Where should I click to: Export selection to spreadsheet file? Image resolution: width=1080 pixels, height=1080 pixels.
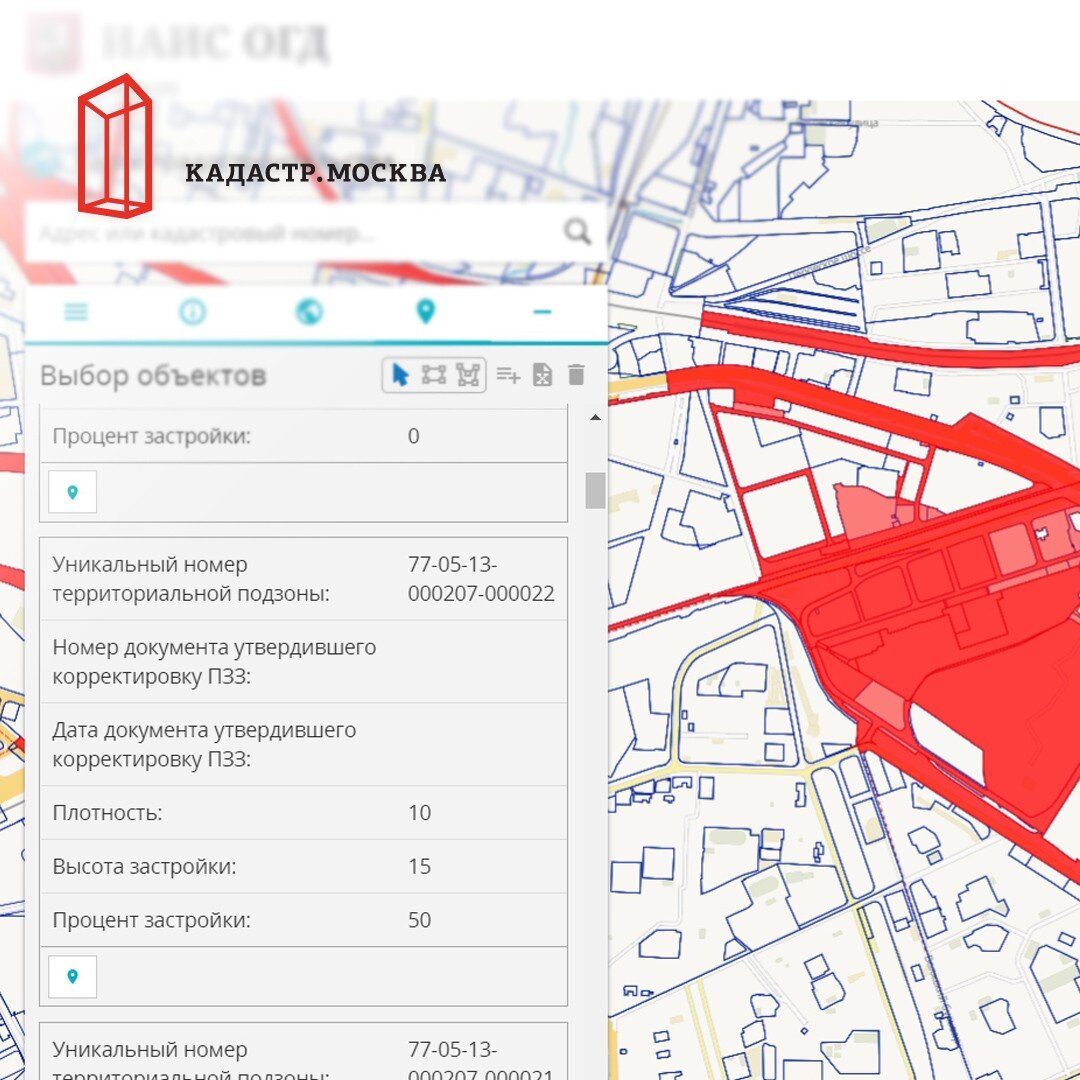click(543, 375)
